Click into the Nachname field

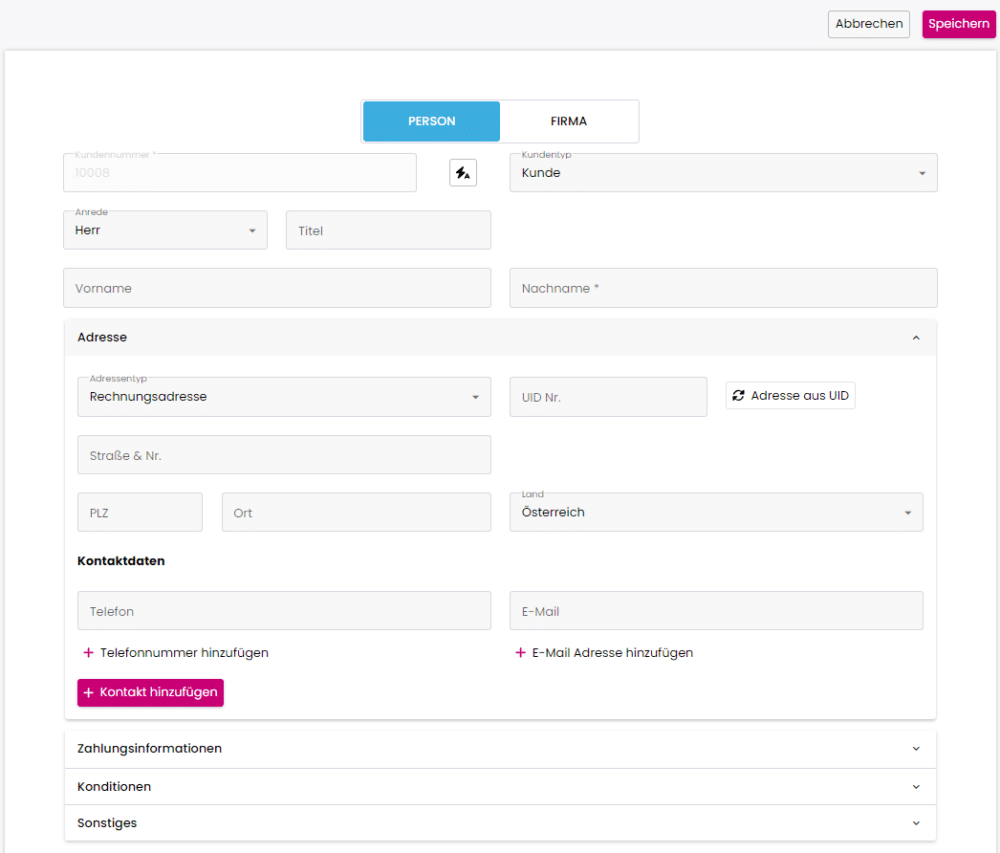(723, 288)
